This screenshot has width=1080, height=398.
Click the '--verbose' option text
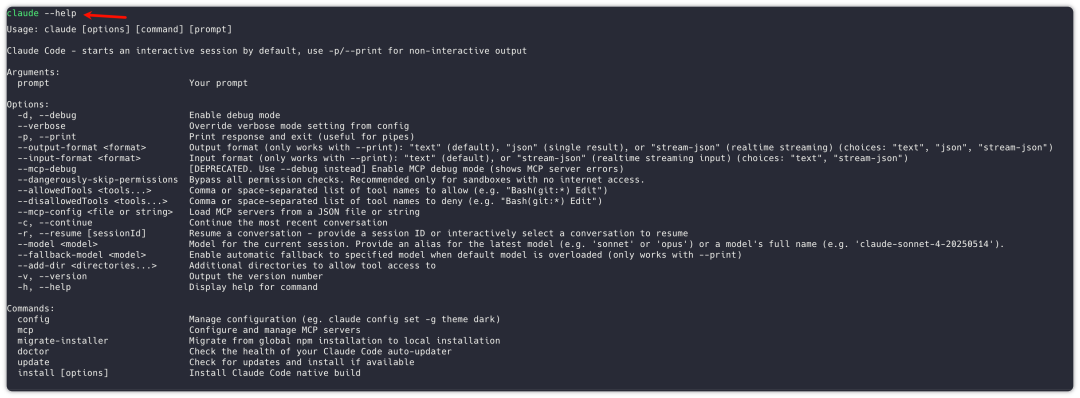click(x=41, y=126)
